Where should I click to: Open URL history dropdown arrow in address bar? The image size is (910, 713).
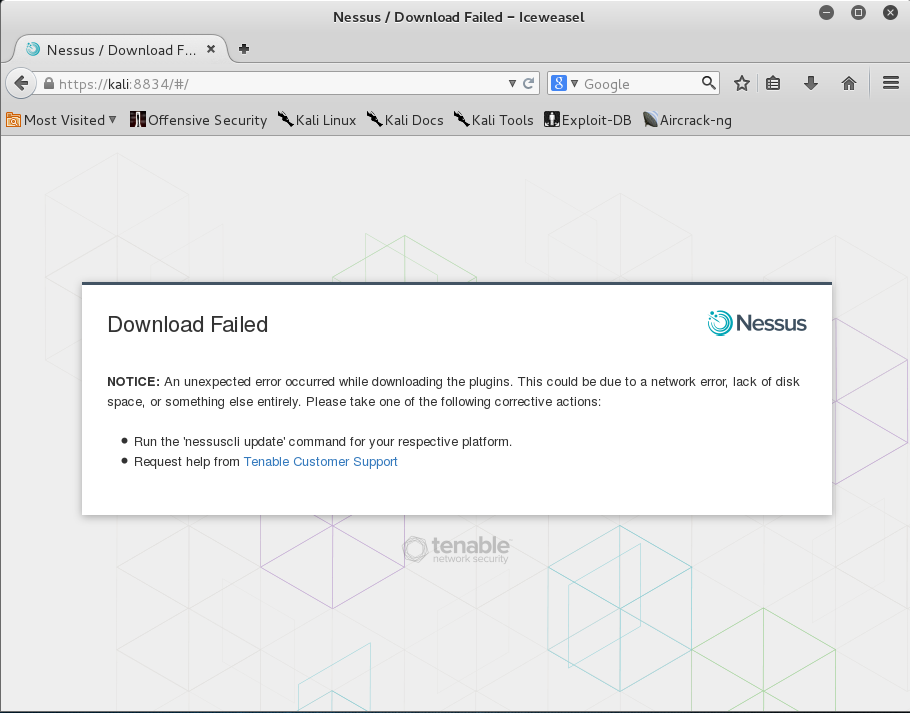click(x=512, y=84)
